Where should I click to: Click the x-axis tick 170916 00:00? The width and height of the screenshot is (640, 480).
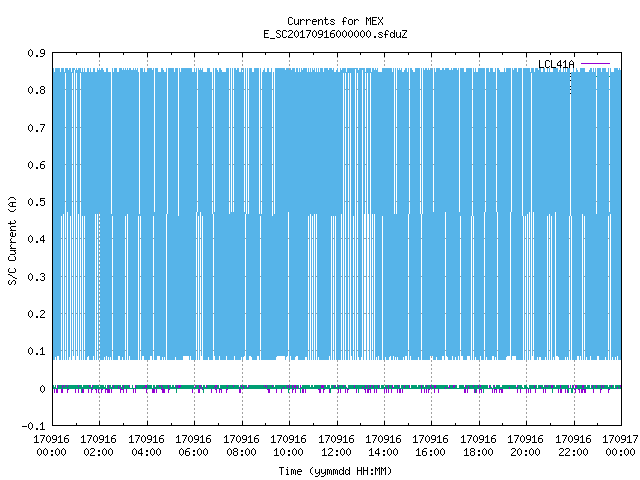[51, 446]
